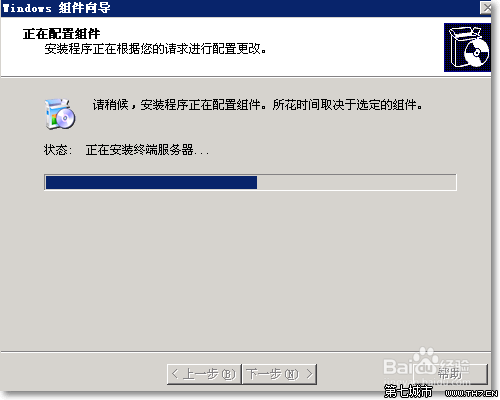Click the 请稍候 instruction message
500x400 pixels.
(257, 105)
